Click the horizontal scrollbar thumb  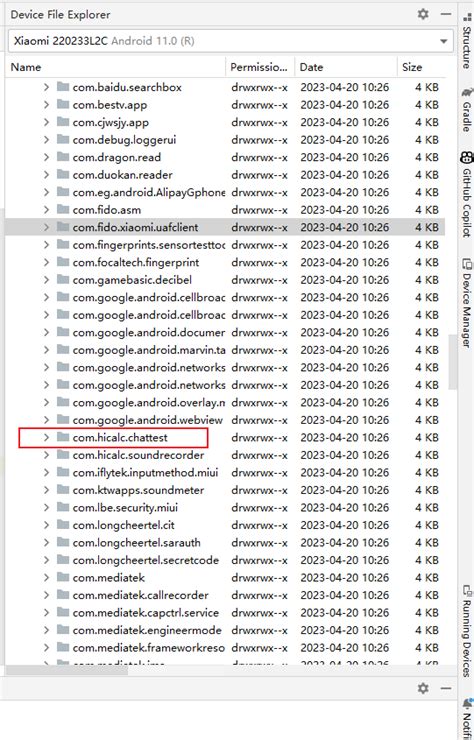coord(67,670)
